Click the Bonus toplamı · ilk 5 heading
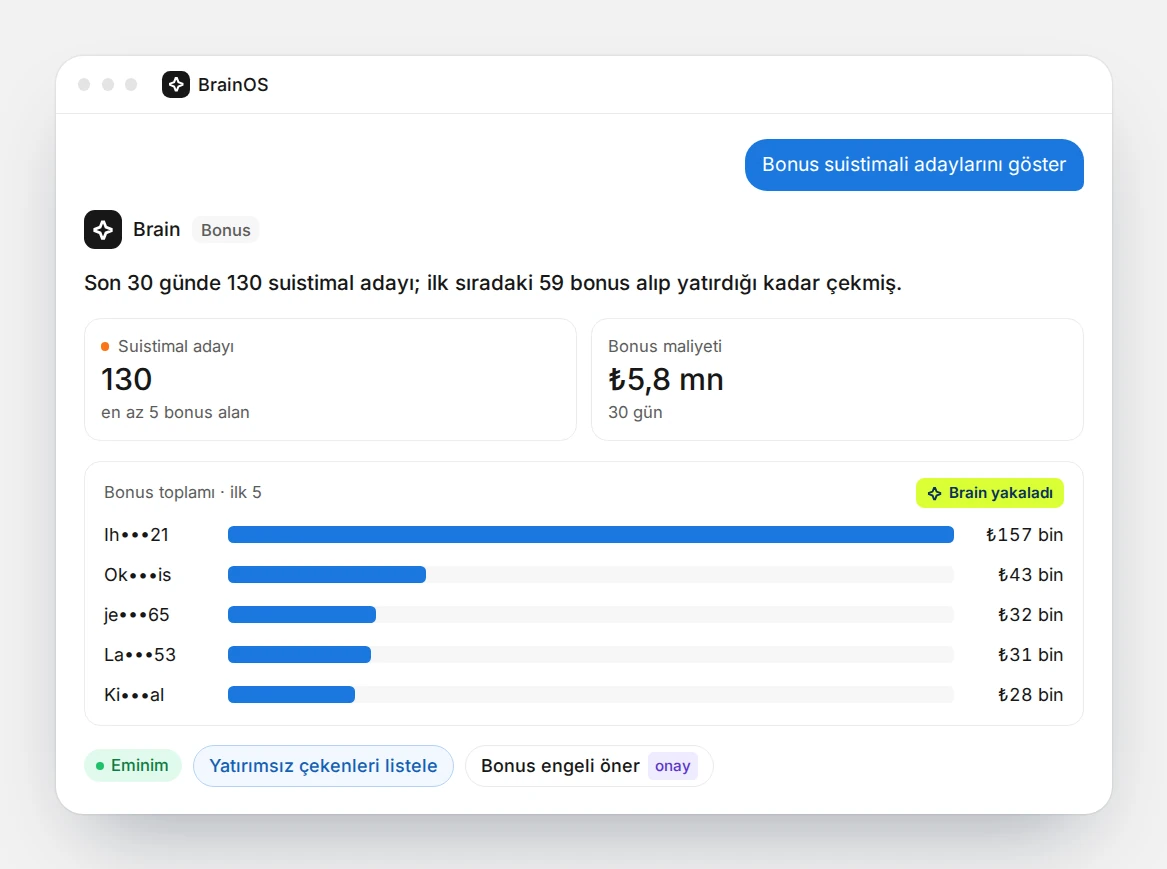The height and width of the screenshot is (869, 1167). (x=183, y=493)
